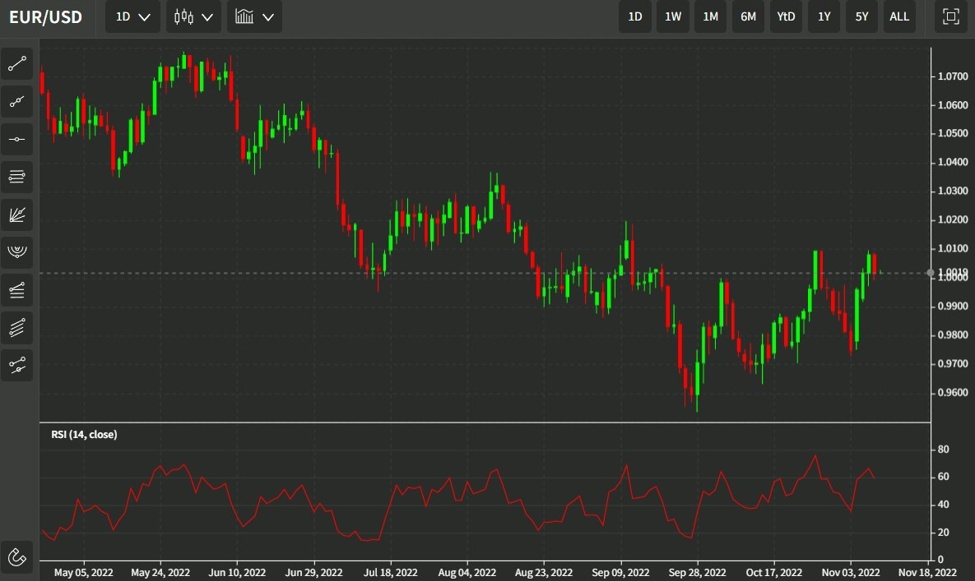The image size is (975, 581).
Task: Switch the range to 1W
Action: pos(672,16)
